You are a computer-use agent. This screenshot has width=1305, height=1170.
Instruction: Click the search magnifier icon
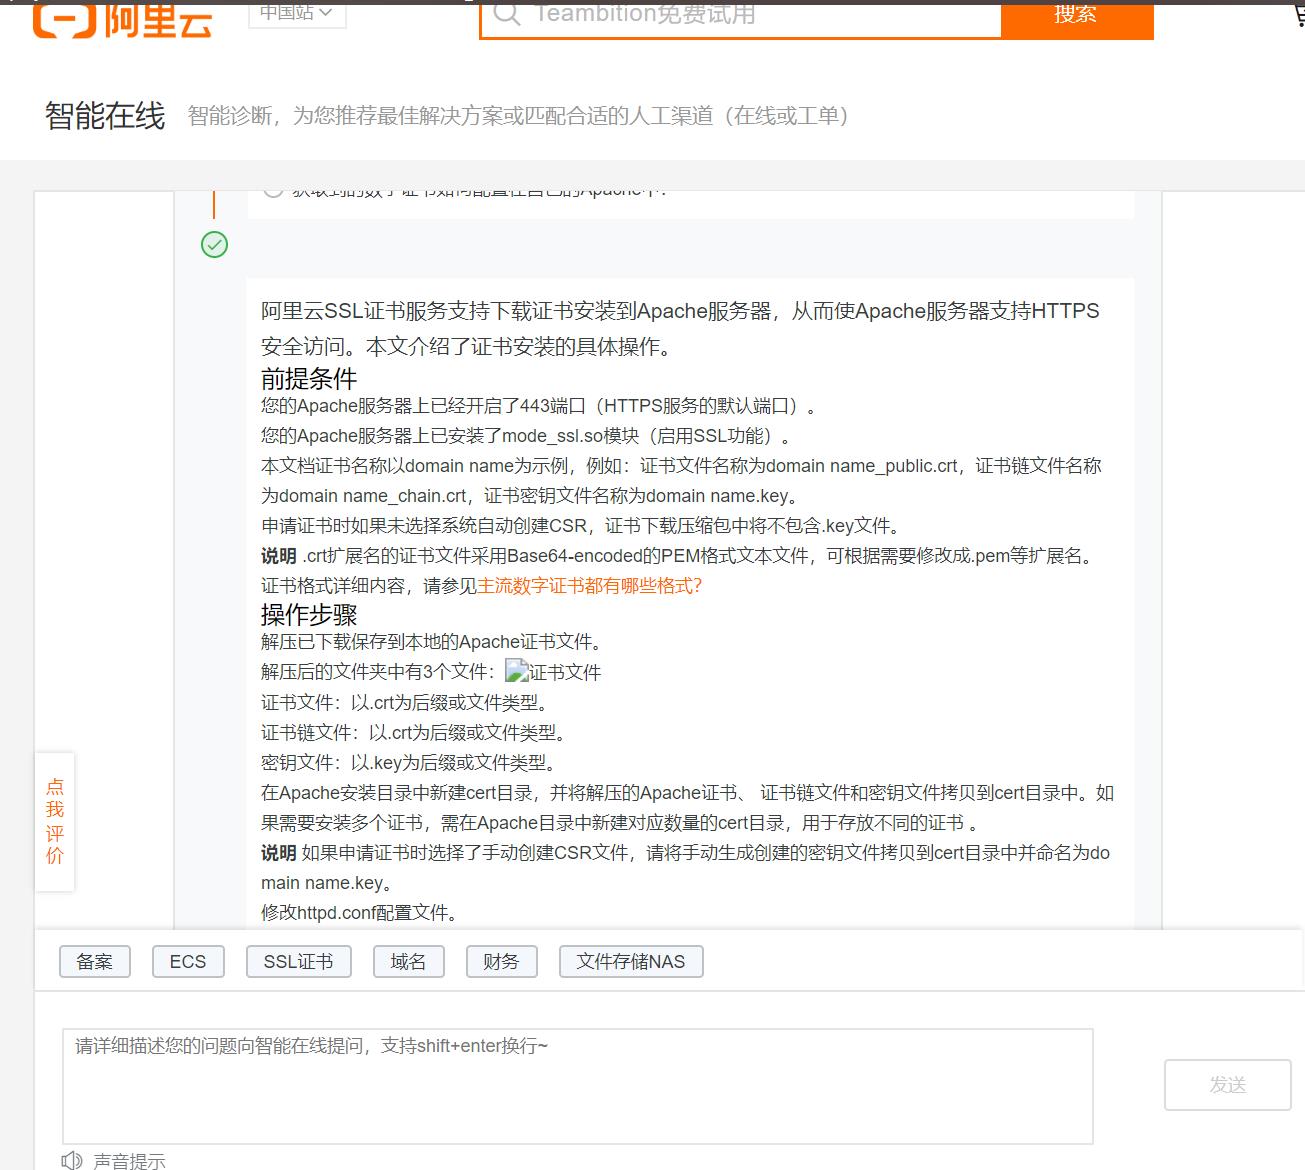pyautogui.click(x=507, y=14)
